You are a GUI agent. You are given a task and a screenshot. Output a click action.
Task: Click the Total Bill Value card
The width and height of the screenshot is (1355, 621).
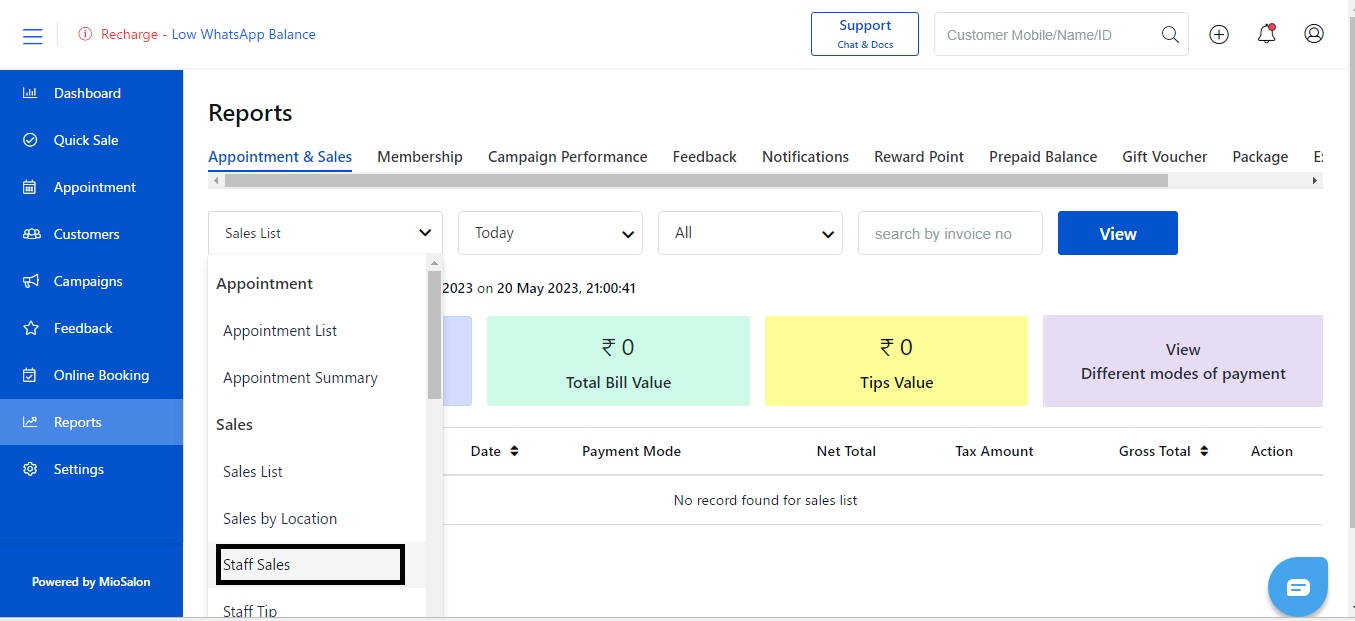point(618,361)
